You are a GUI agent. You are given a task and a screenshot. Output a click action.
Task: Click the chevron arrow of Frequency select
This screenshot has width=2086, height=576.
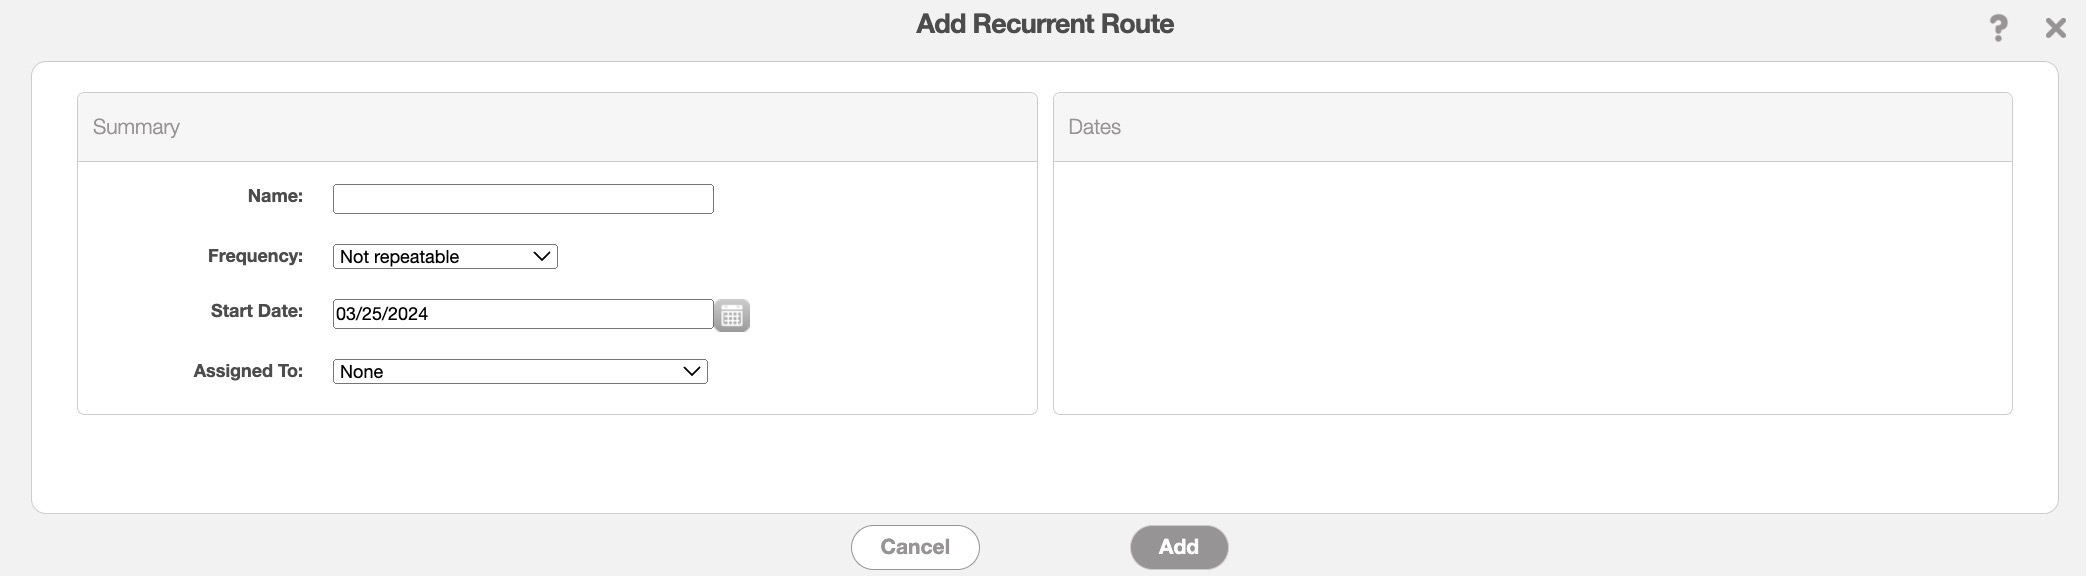542,257
